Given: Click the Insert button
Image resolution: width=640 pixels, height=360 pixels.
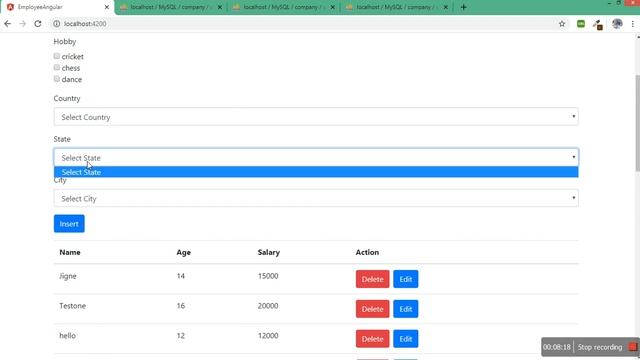Looking at the screenshot, I should tap(69, 224).
